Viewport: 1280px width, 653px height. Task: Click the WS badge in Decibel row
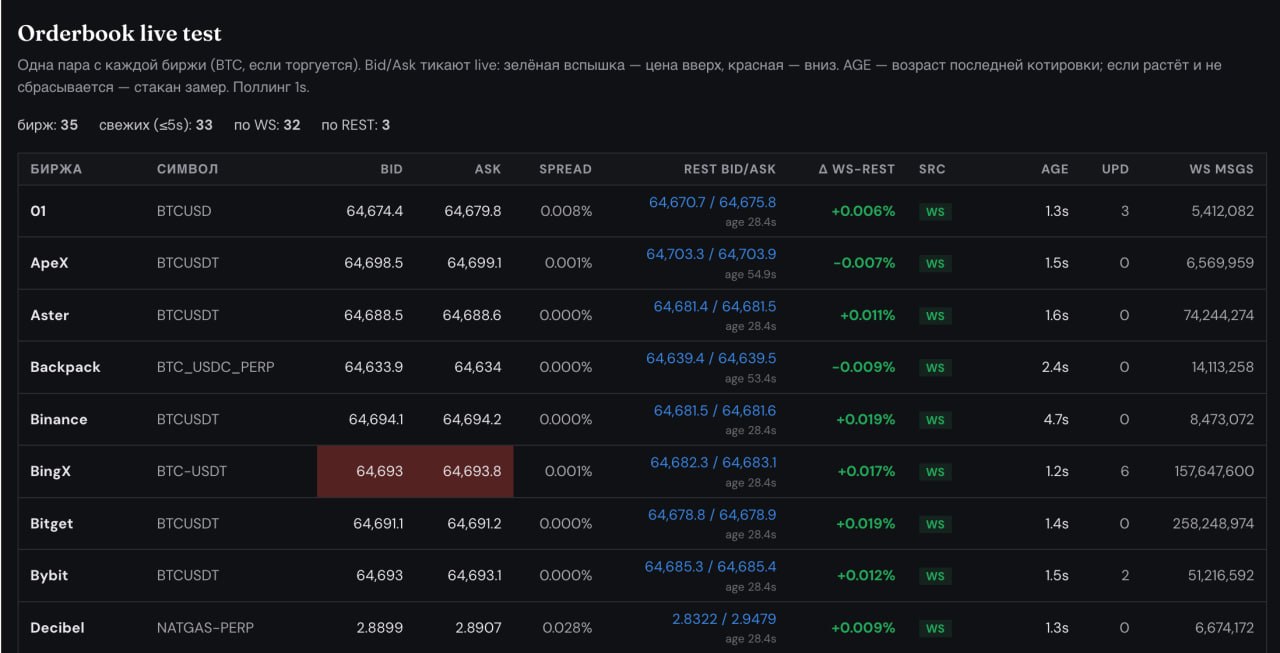pyautogui.click(x=935, y=628)
